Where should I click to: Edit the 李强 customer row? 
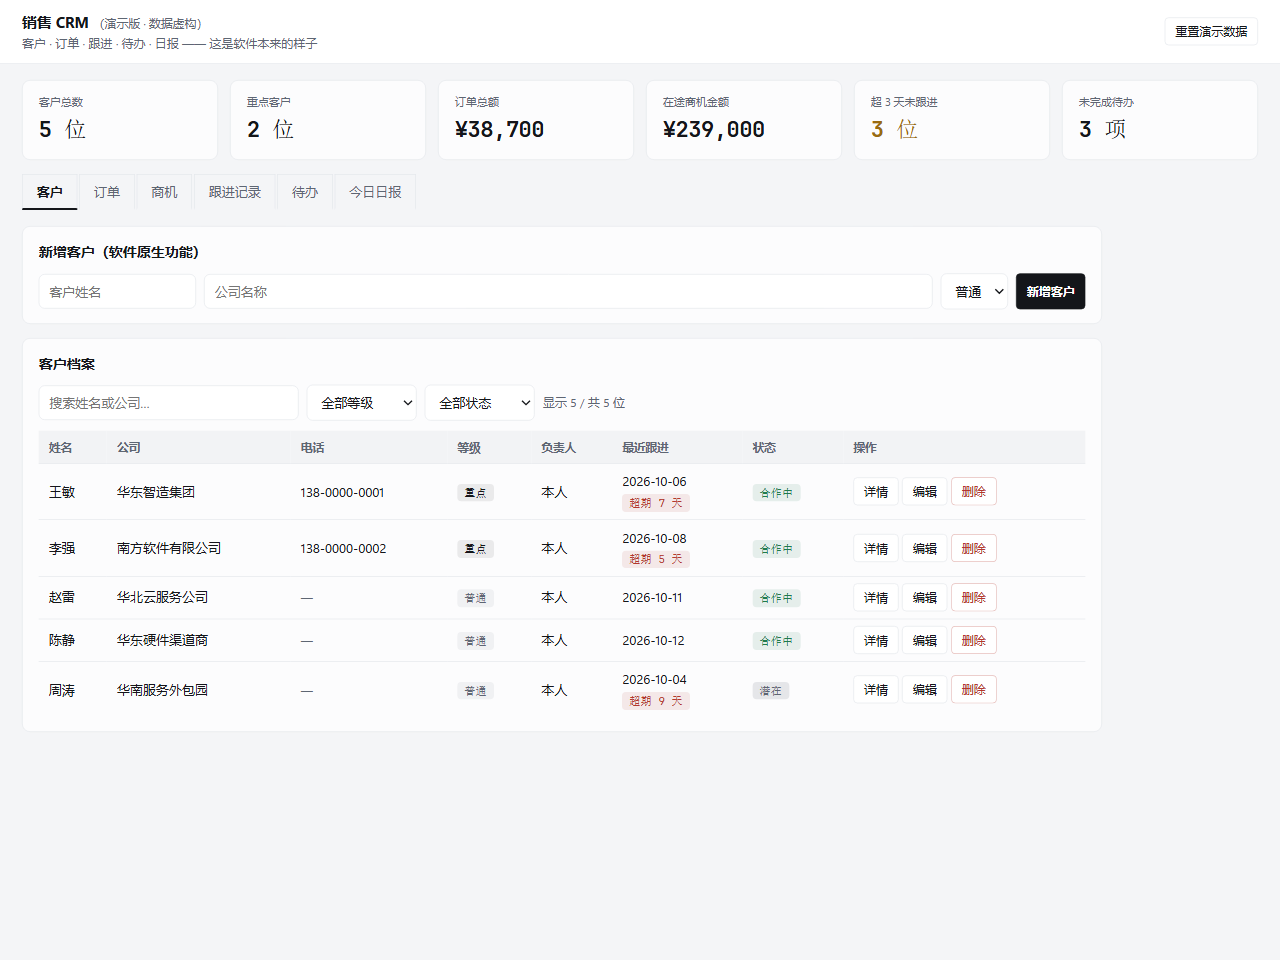[925, 549]
